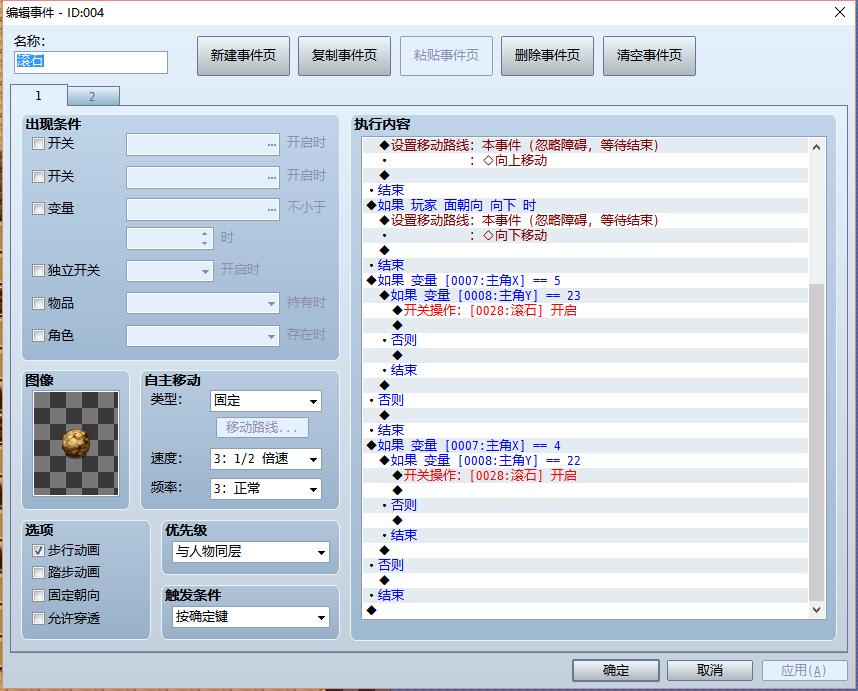
Task: Click scroll-up arrow of command list
Action: (x=816, y=147)
